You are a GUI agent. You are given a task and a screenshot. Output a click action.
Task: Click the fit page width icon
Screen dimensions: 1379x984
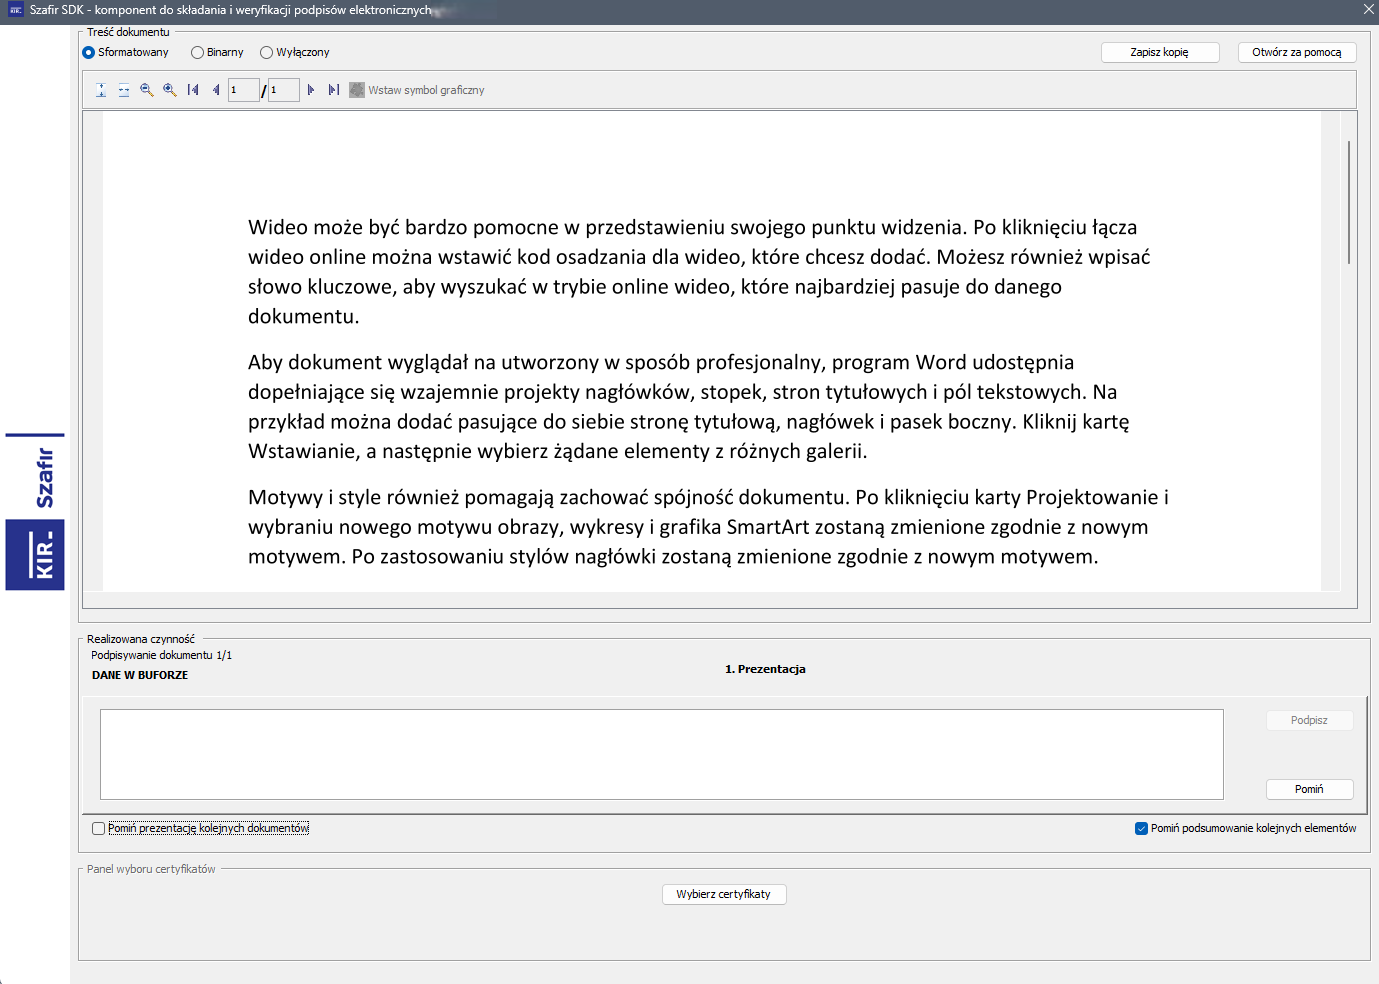(x=124, y=90)
